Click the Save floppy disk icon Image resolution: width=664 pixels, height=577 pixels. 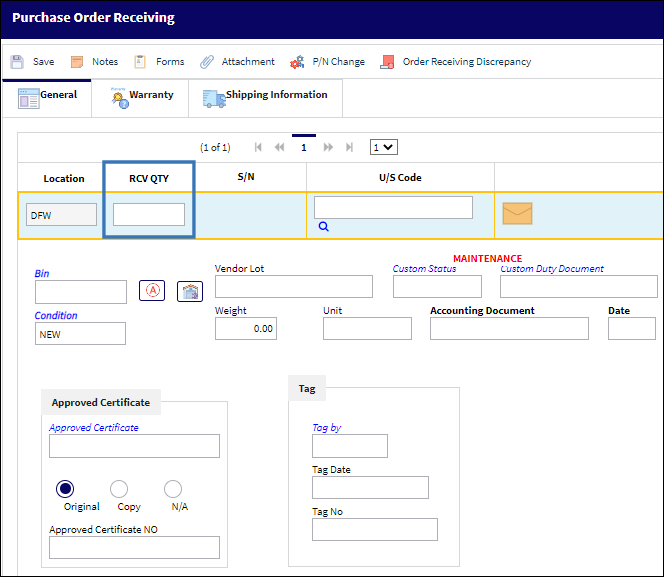[17, 62]
